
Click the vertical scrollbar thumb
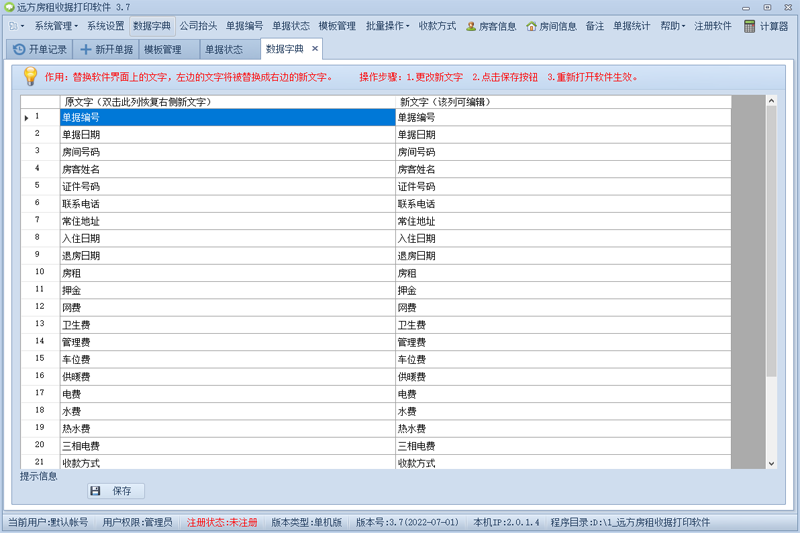pos(771,241)
